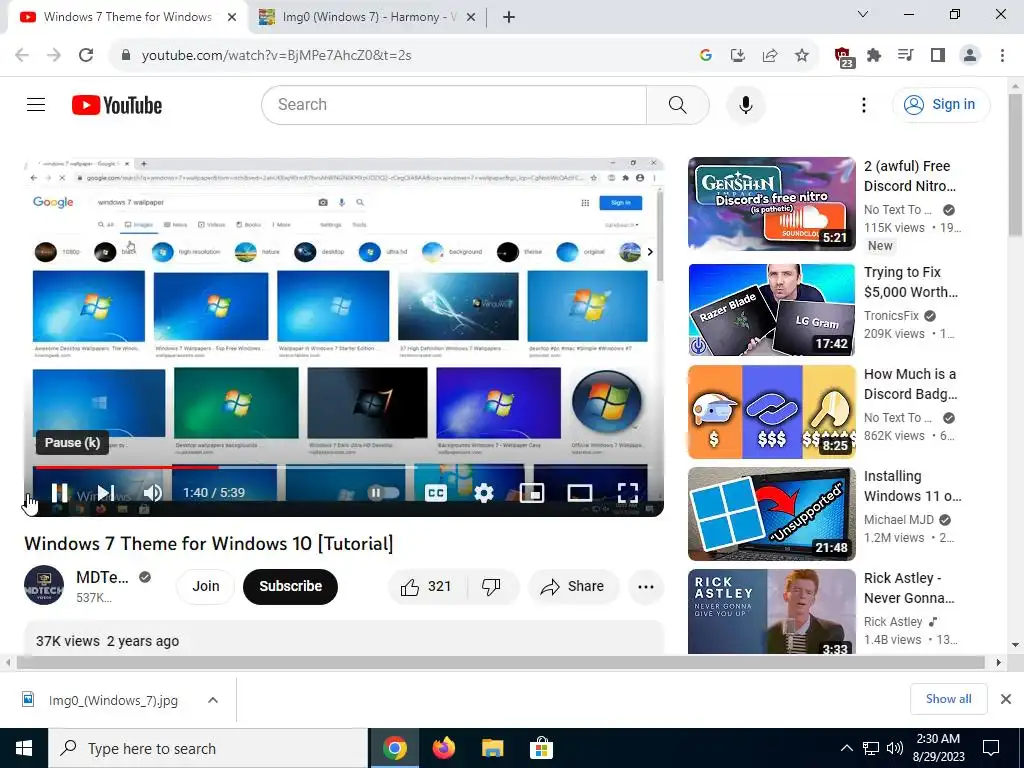This screenshot has width=1024, height=768.
Task: Open Chrome profile avatar
Action: coord(970,56)
